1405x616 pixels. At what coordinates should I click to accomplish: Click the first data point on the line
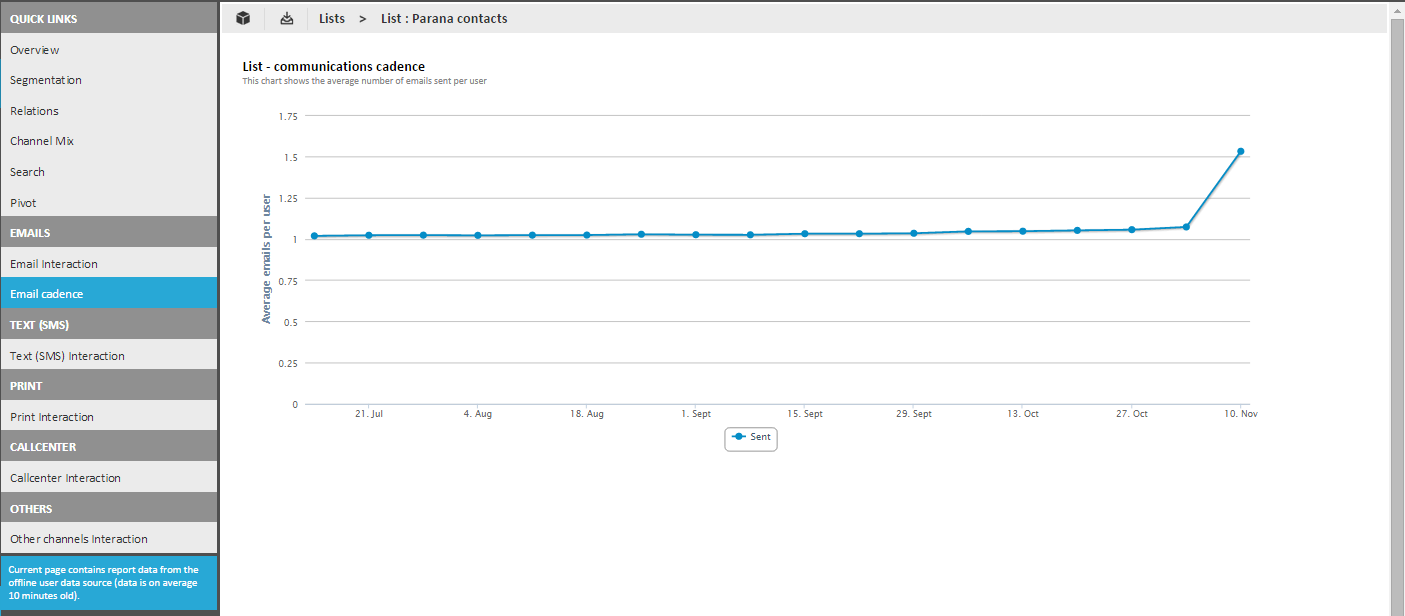314,236
